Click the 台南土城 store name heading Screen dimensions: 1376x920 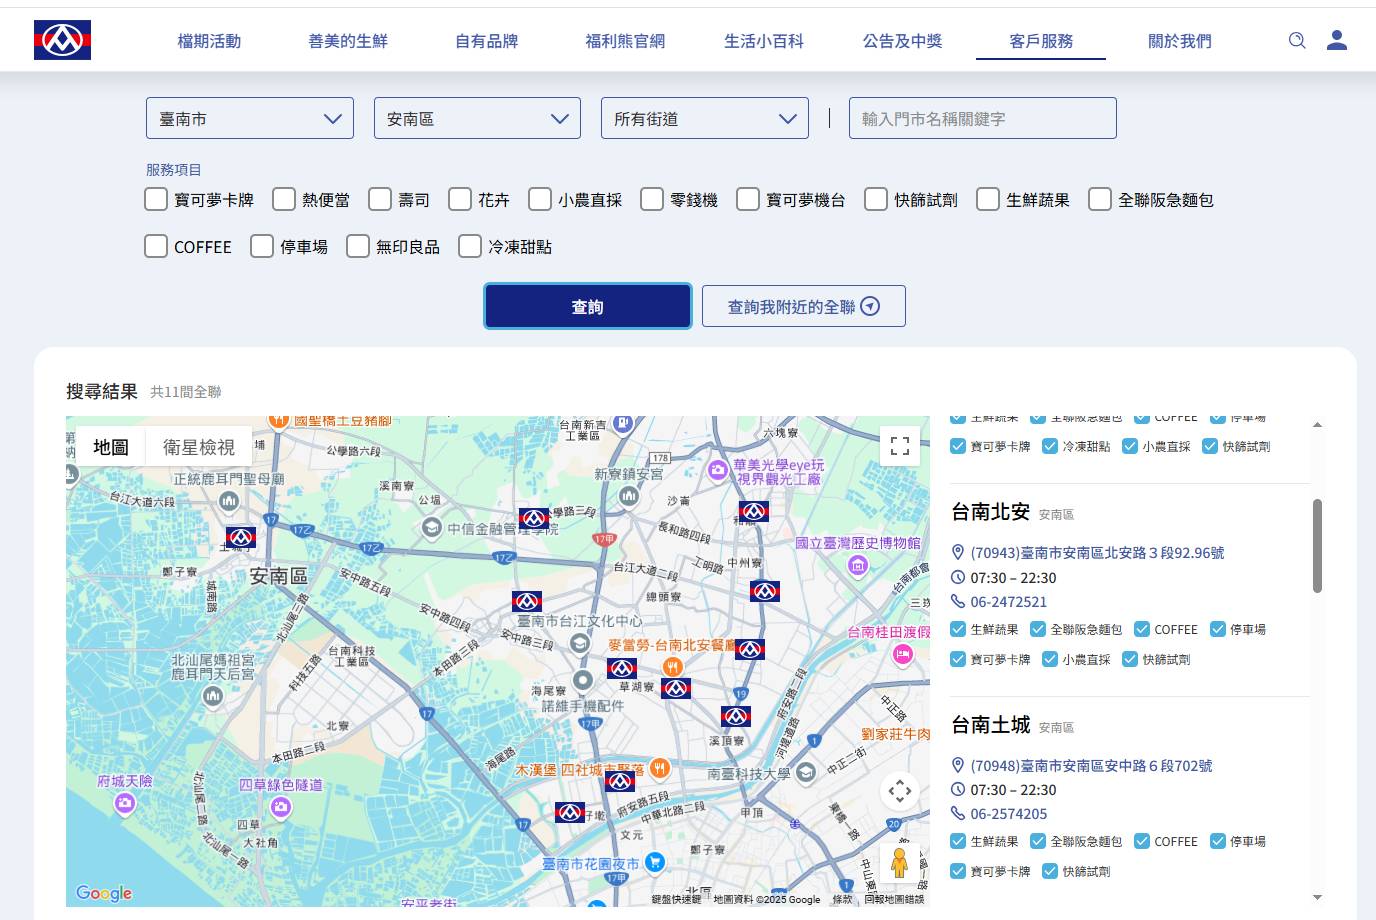pos(990,724)
